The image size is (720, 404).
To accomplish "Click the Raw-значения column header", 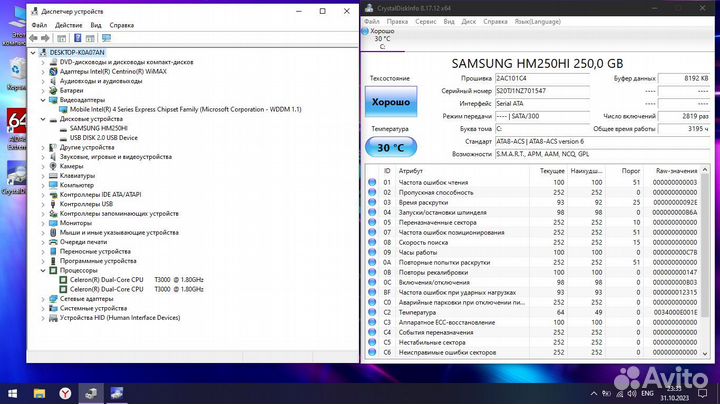I will [x=676, y=171].
